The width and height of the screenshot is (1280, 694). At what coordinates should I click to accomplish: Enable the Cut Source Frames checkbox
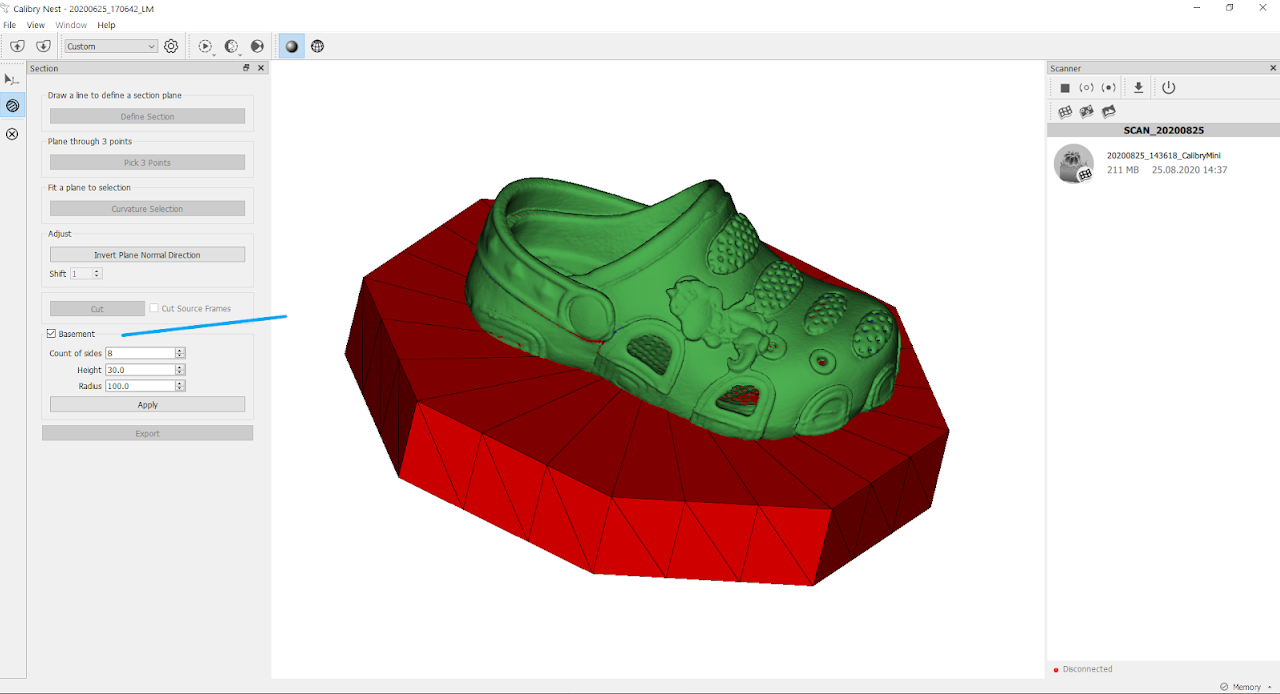[x=154, y=308]
